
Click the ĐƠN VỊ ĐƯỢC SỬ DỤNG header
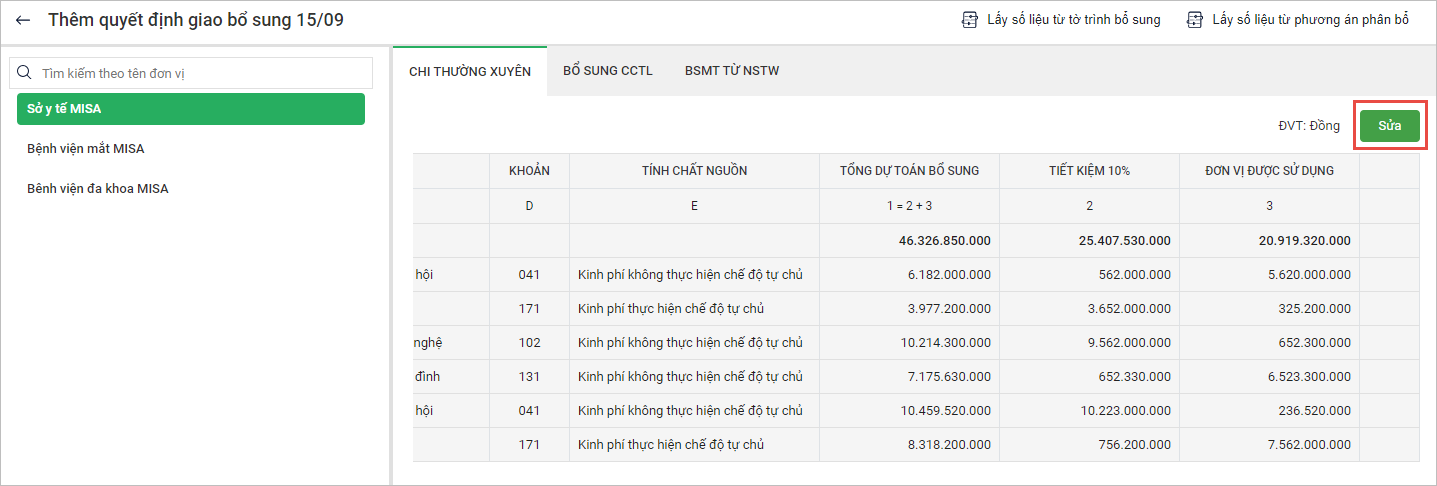[x=1269, y=171]
